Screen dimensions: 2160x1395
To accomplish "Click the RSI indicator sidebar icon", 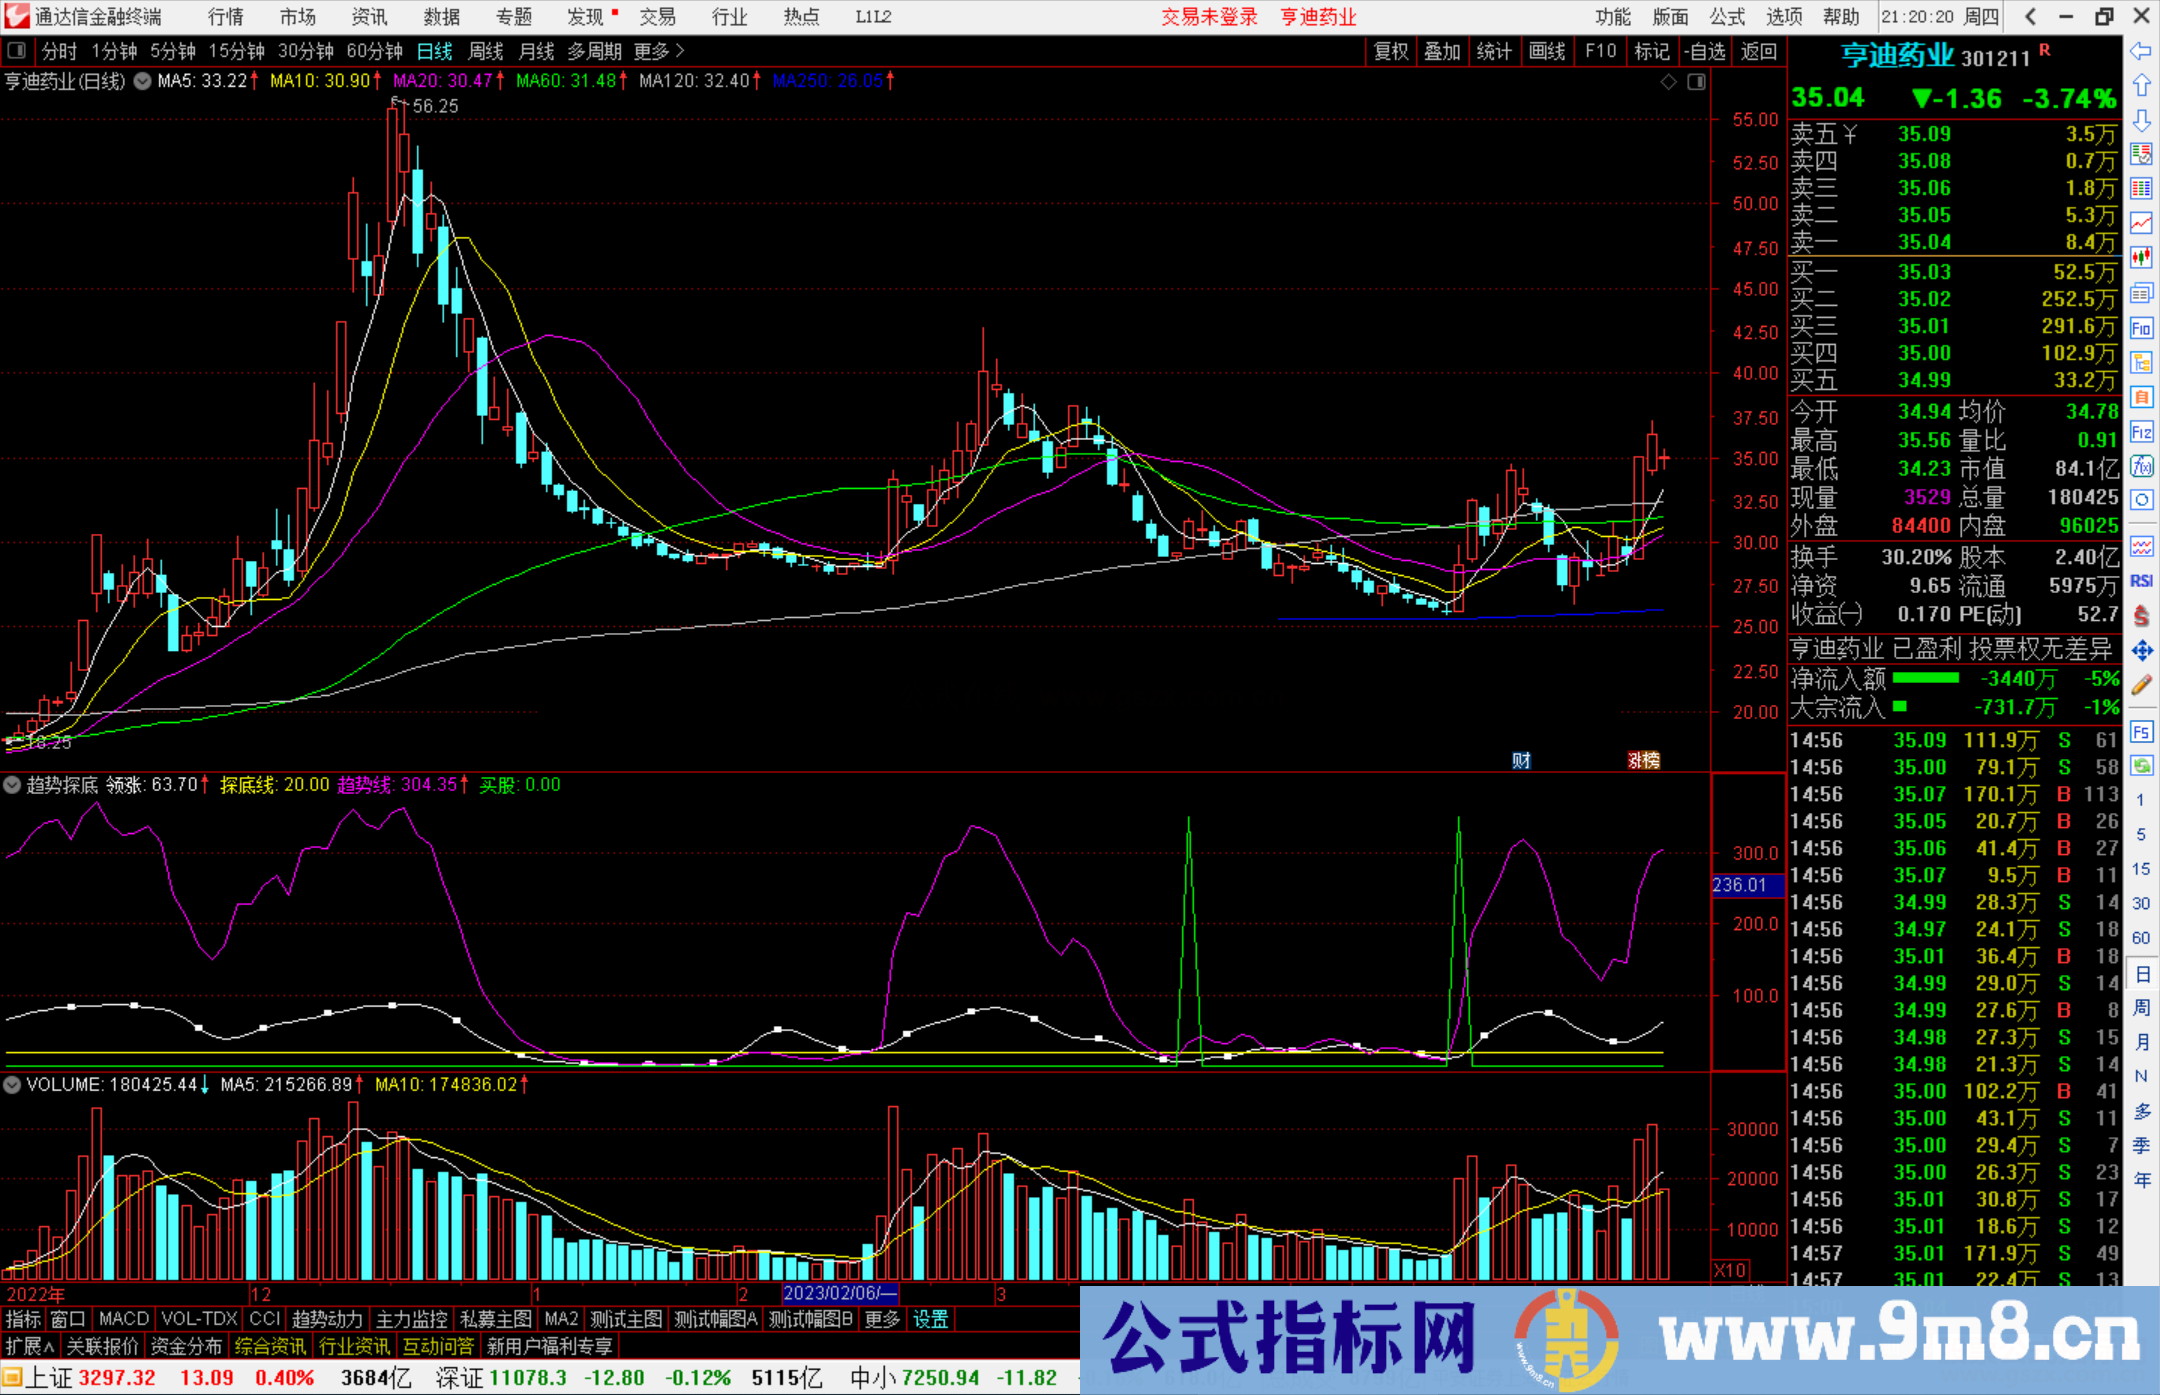I will click(2141, 581).
